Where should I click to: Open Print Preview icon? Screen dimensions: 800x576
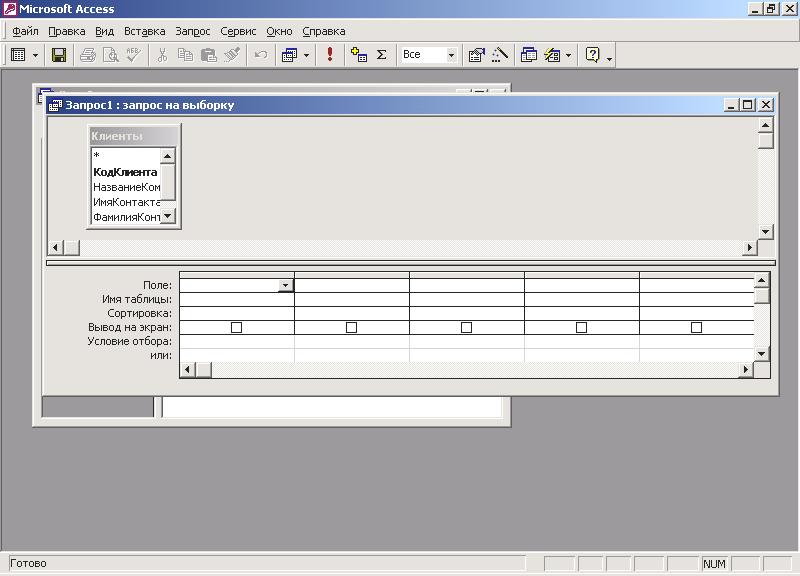[111, 55]
